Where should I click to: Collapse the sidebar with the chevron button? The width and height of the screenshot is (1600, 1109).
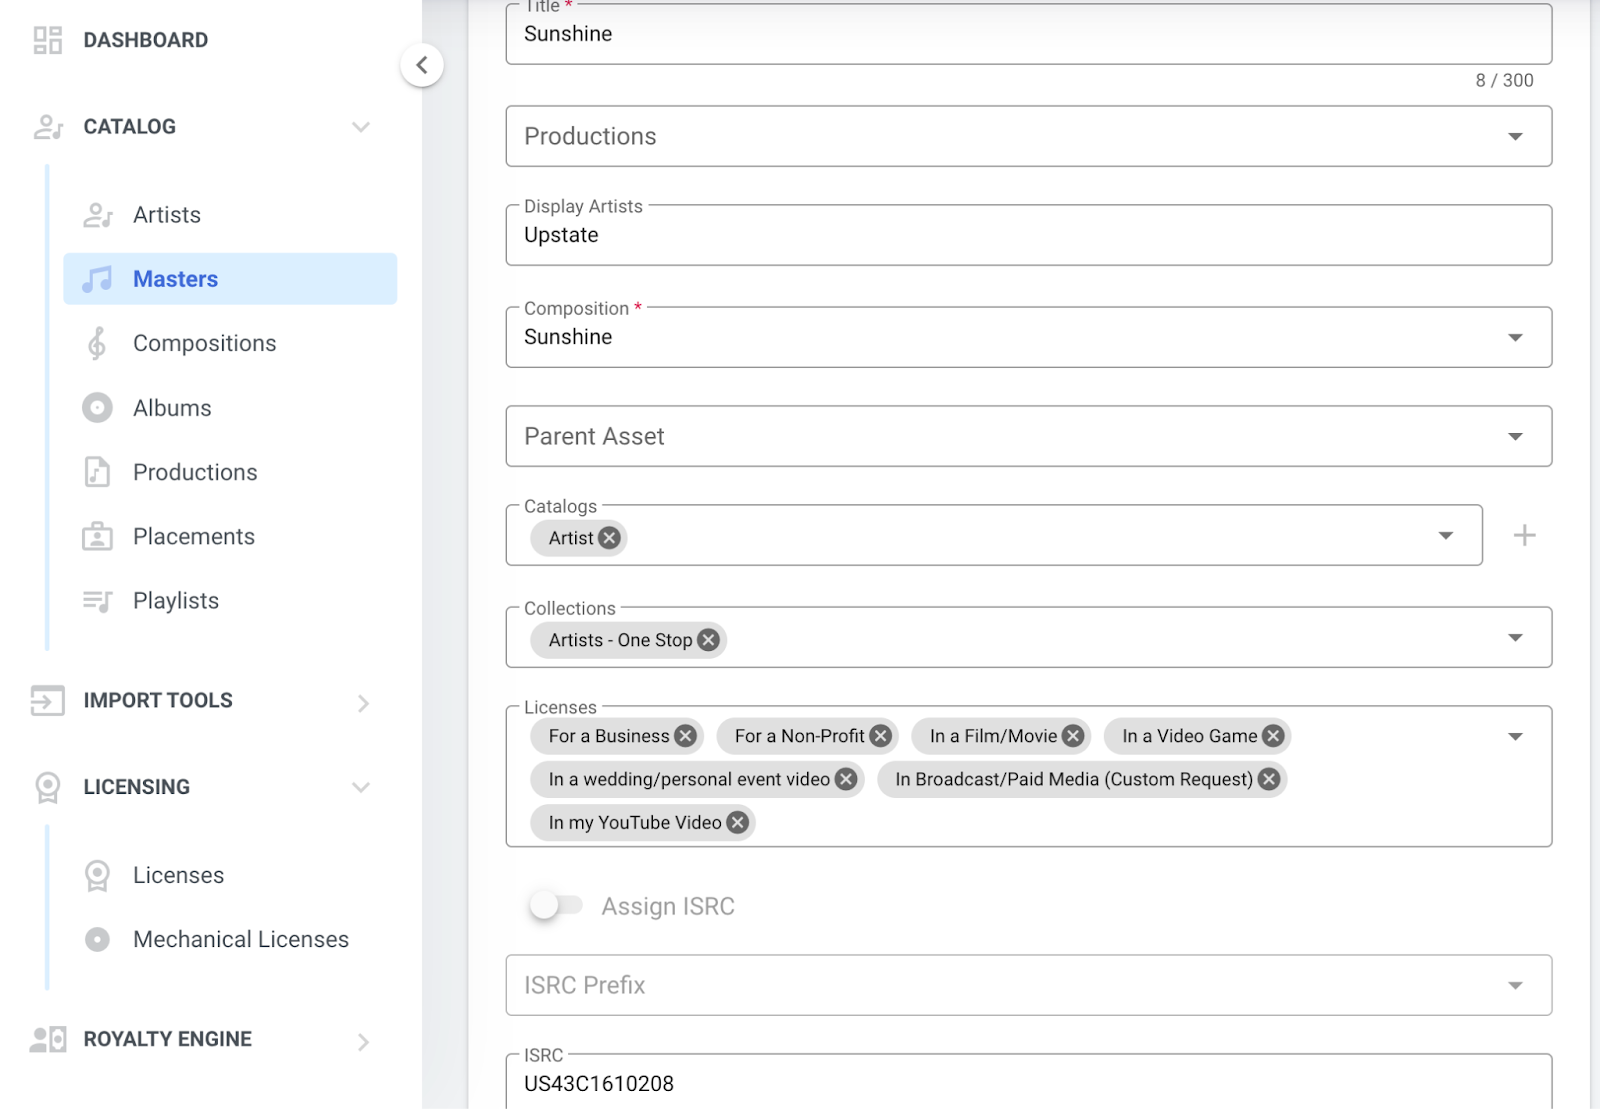[422, 66]
